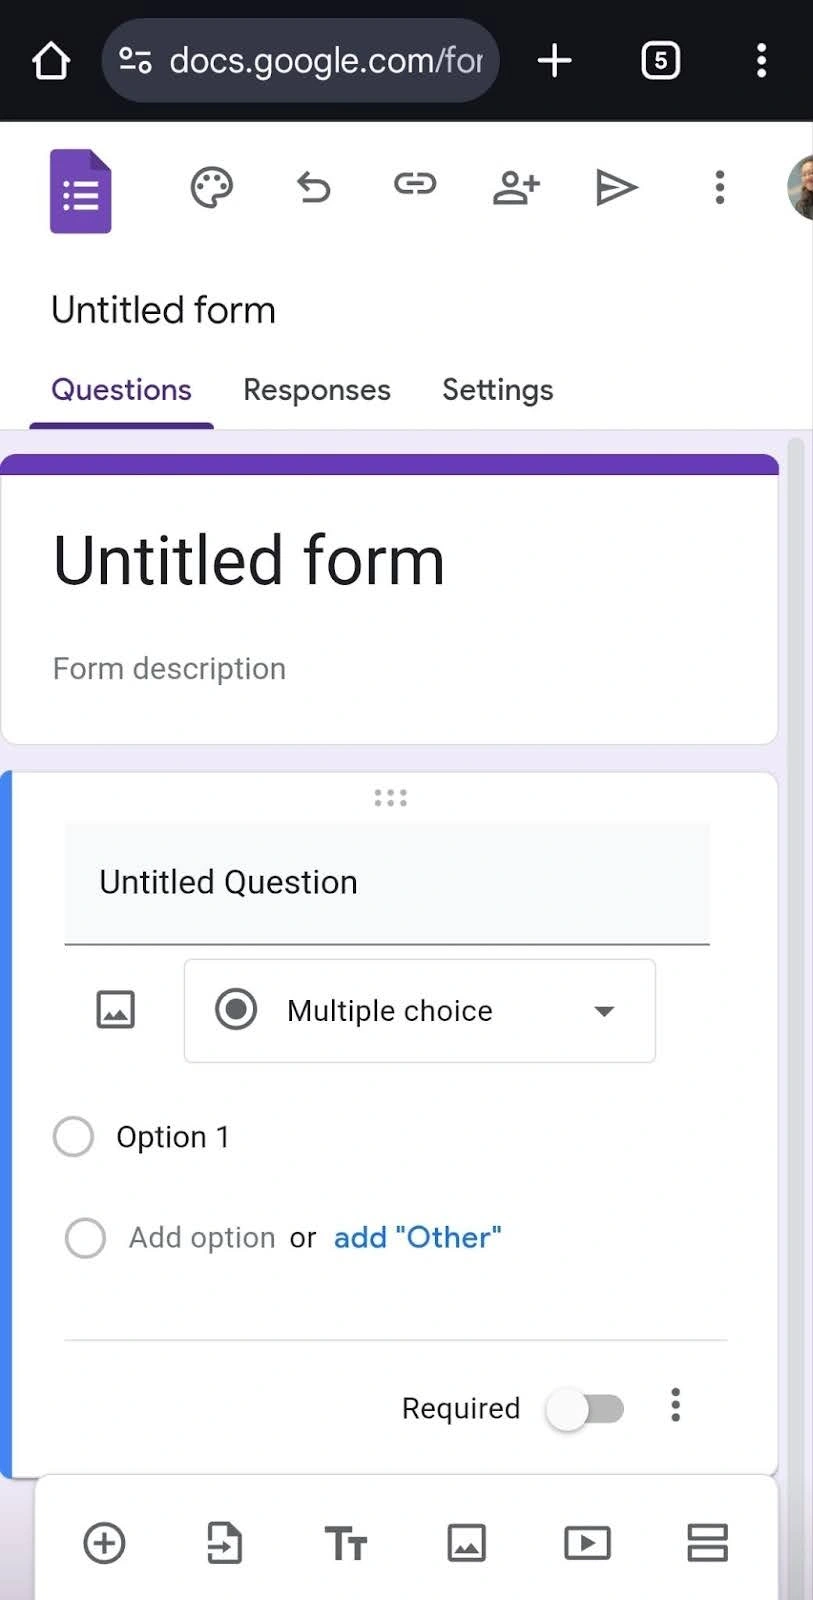Viewport: 813px width, 1600px height.
Task: Import questions using the import icon
Action: 225,1543
